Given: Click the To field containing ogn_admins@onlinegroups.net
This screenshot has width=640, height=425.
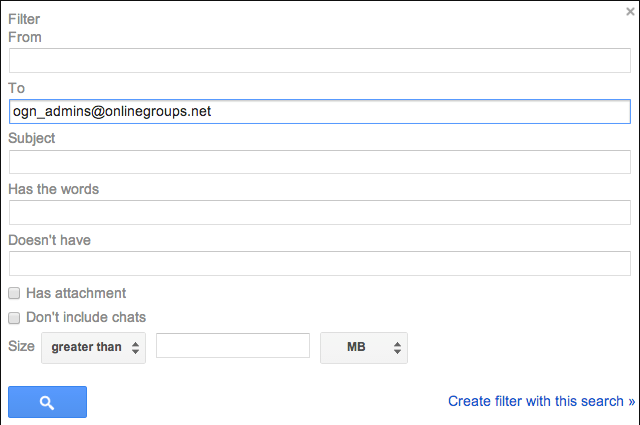Looking at the screenshot, I should tap(319, 111).
